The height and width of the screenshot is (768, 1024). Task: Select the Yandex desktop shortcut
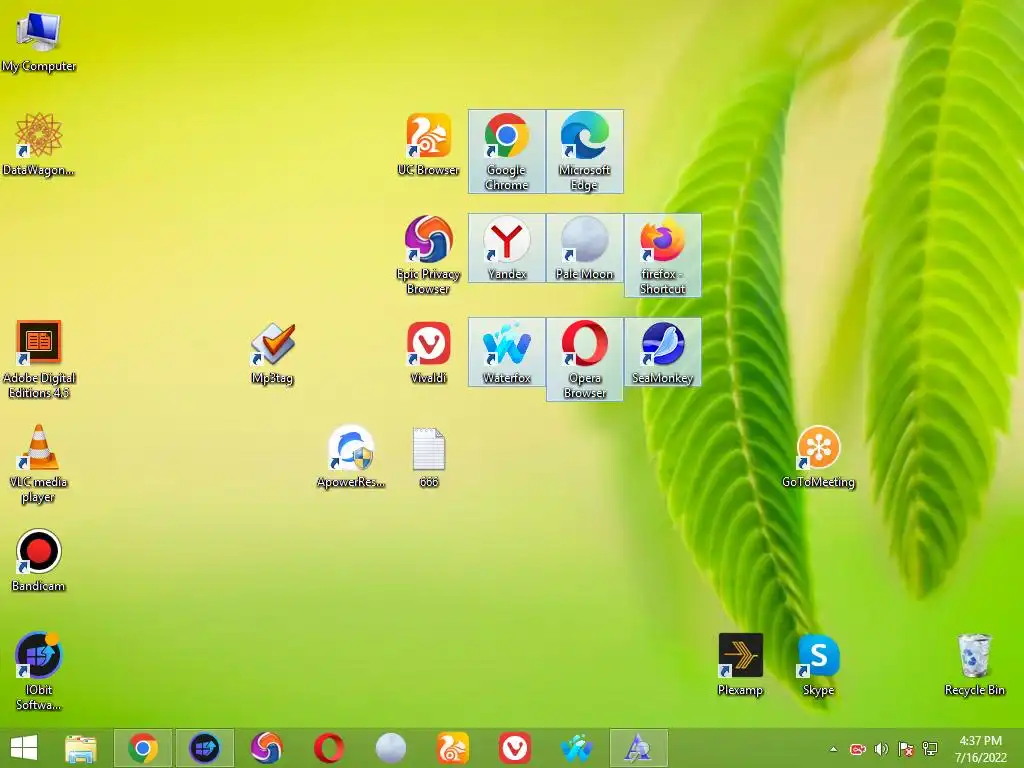507,248
